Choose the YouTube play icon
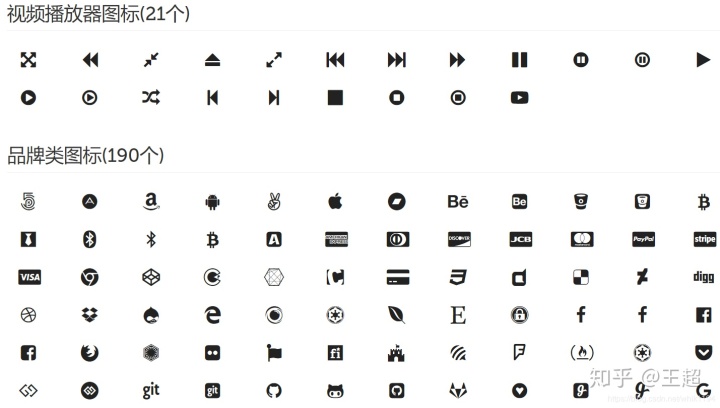The image size is (720, 408). (x=519, y=97)
